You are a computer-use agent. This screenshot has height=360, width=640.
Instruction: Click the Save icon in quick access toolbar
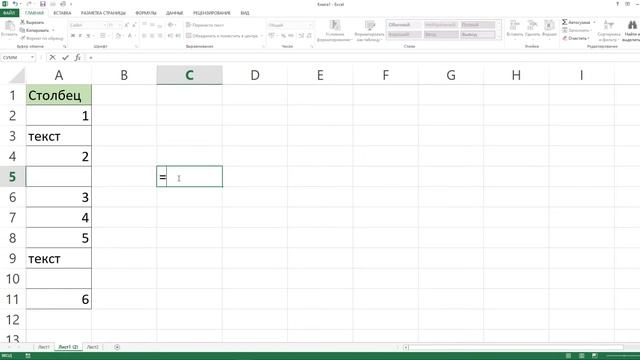click(x=42, y=4)
